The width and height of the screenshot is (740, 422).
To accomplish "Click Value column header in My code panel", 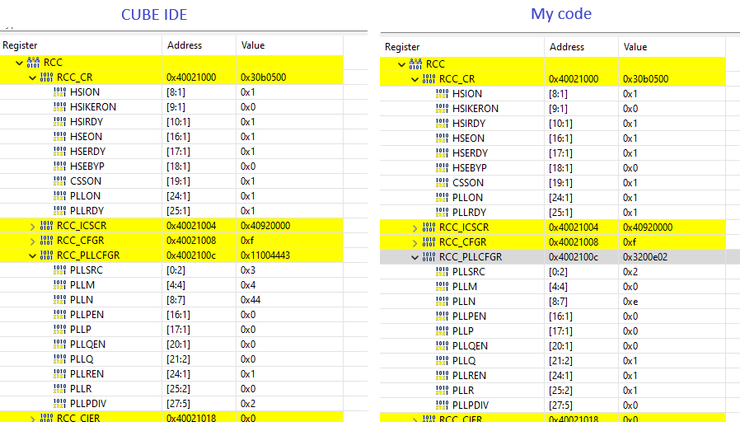I will (635, 47).
